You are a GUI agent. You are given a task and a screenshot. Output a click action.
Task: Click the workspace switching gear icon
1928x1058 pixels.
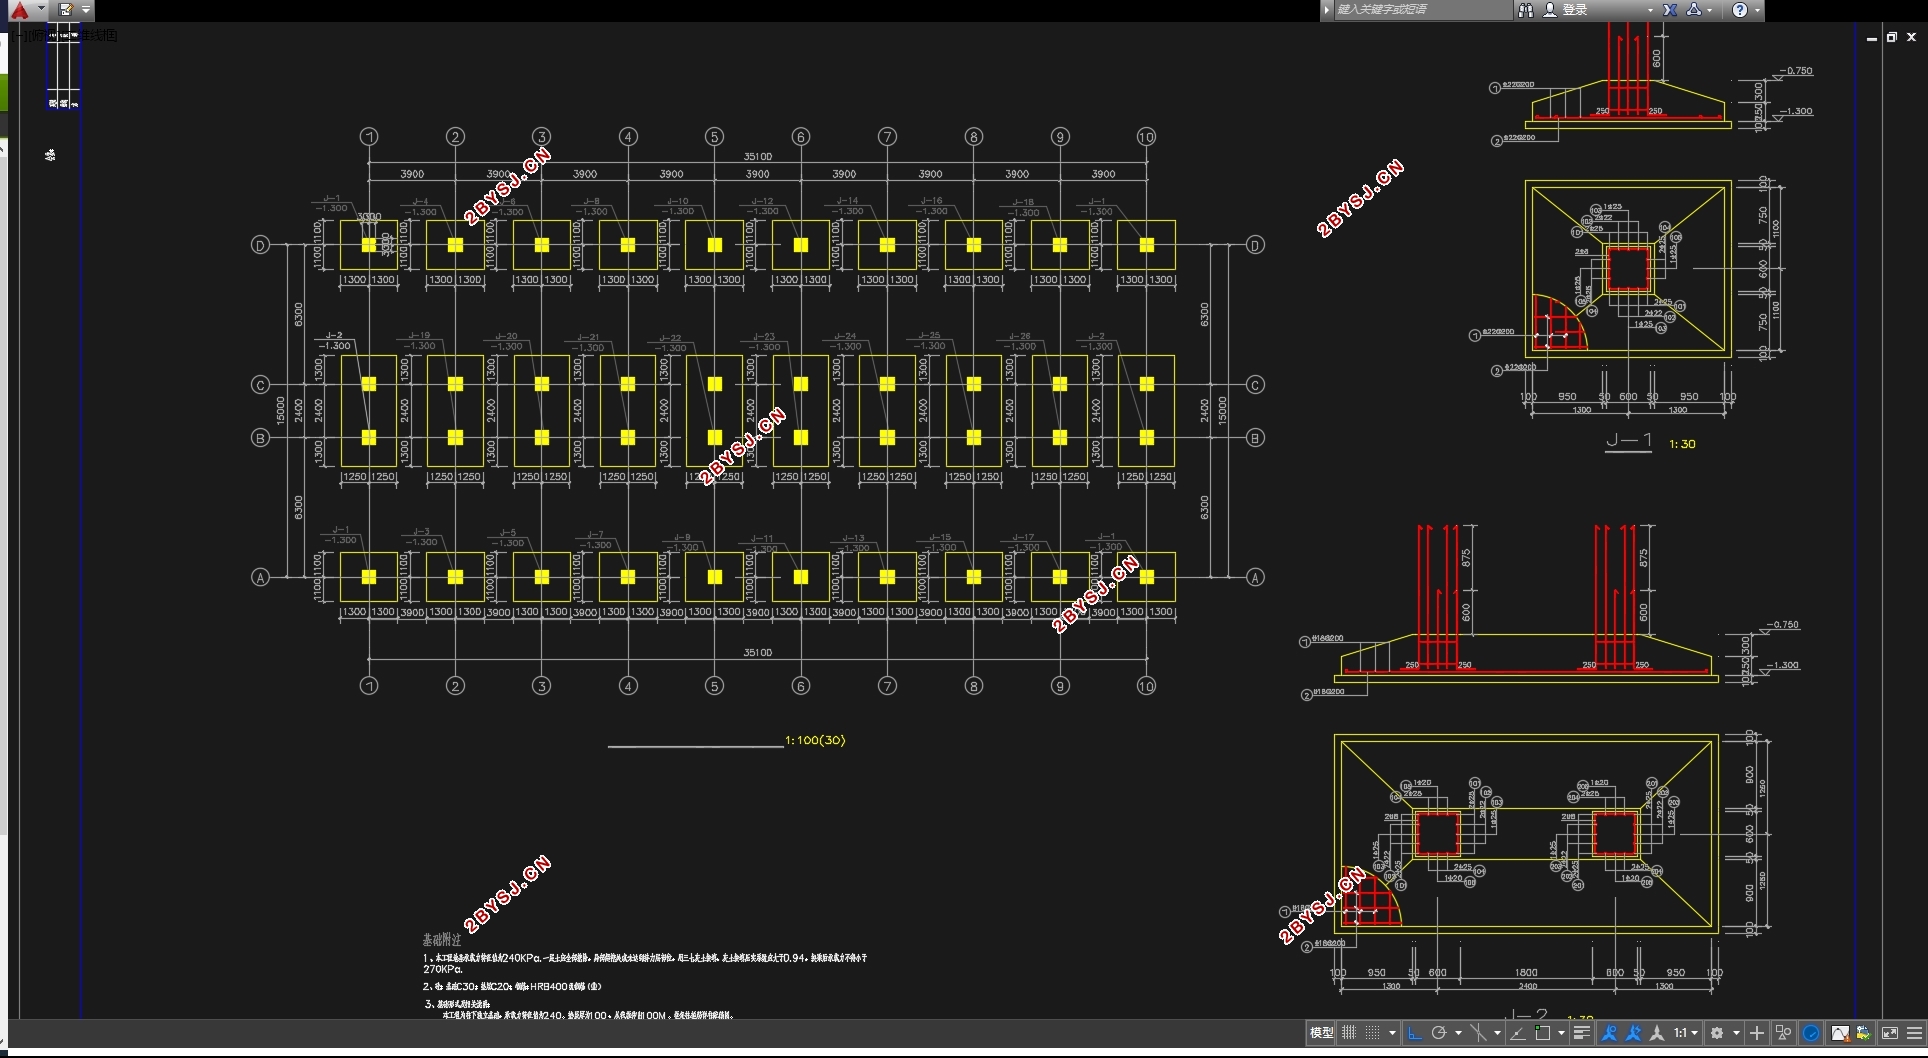click(x=1717, y=1033)
